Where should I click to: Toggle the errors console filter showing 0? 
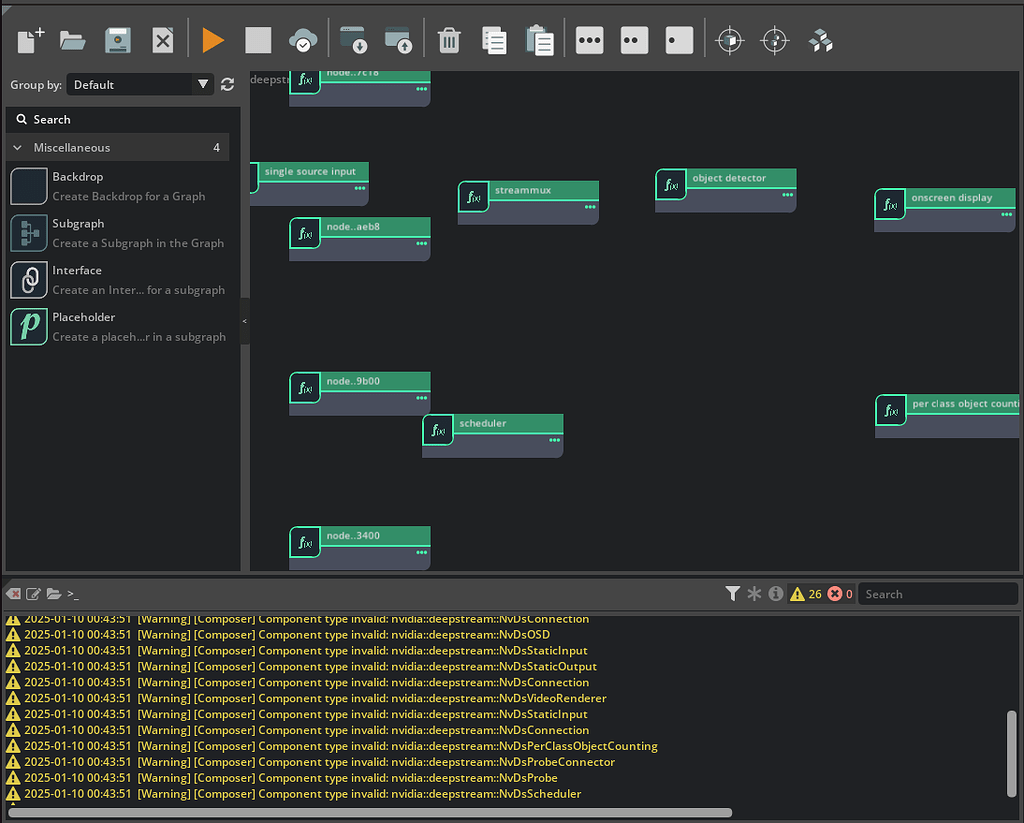pyautogui.click(x=839, y=593)
